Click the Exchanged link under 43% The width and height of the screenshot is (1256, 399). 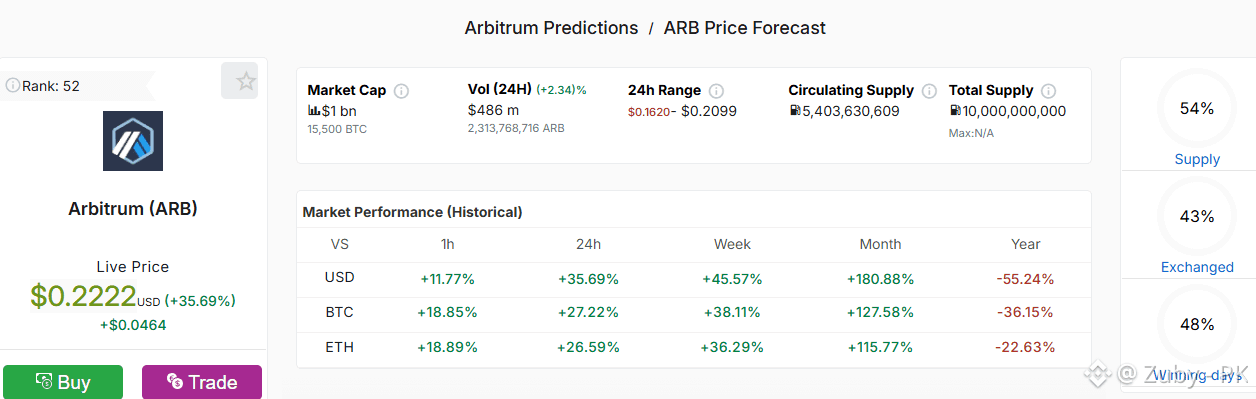(x=1197, y=267)
